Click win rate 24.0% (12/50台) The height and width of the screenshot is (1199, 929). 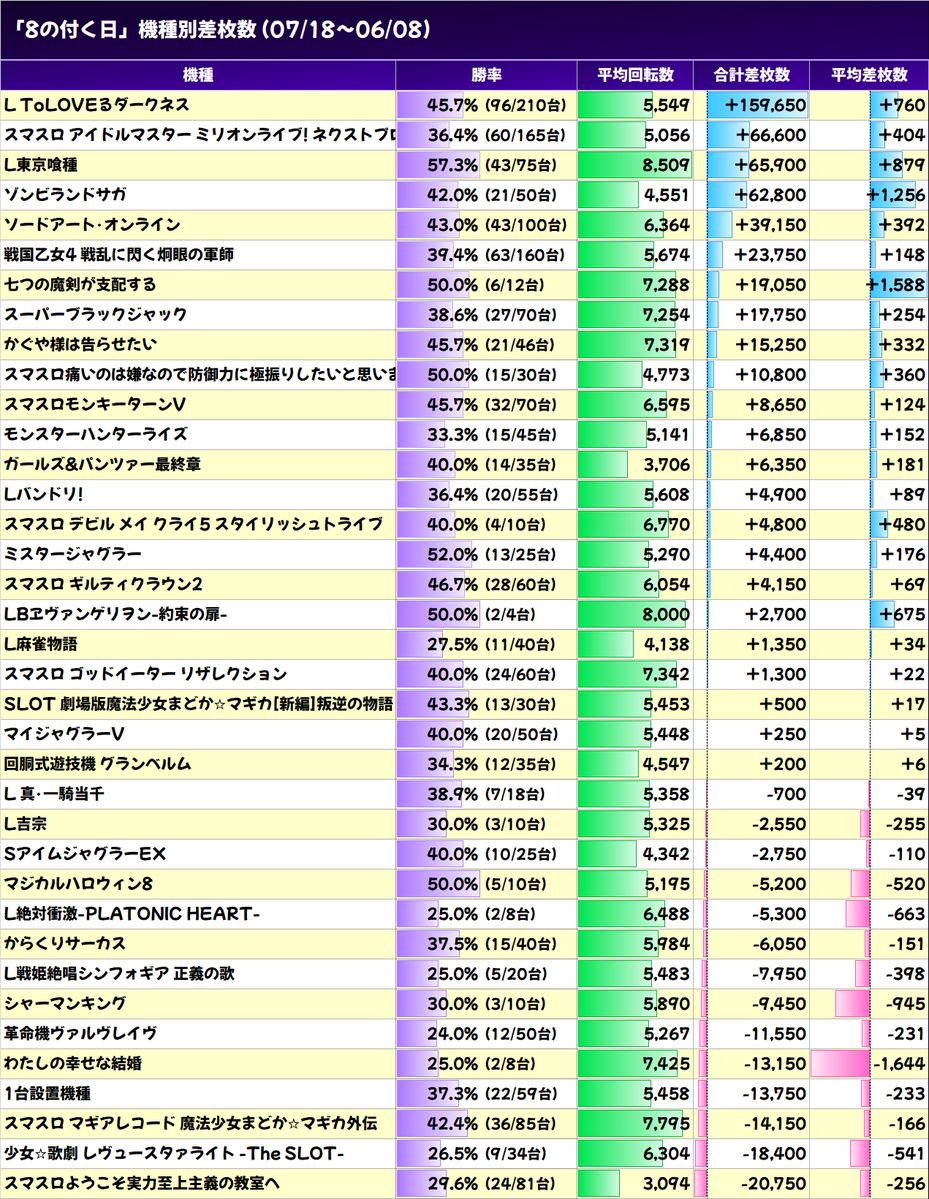492,1033
